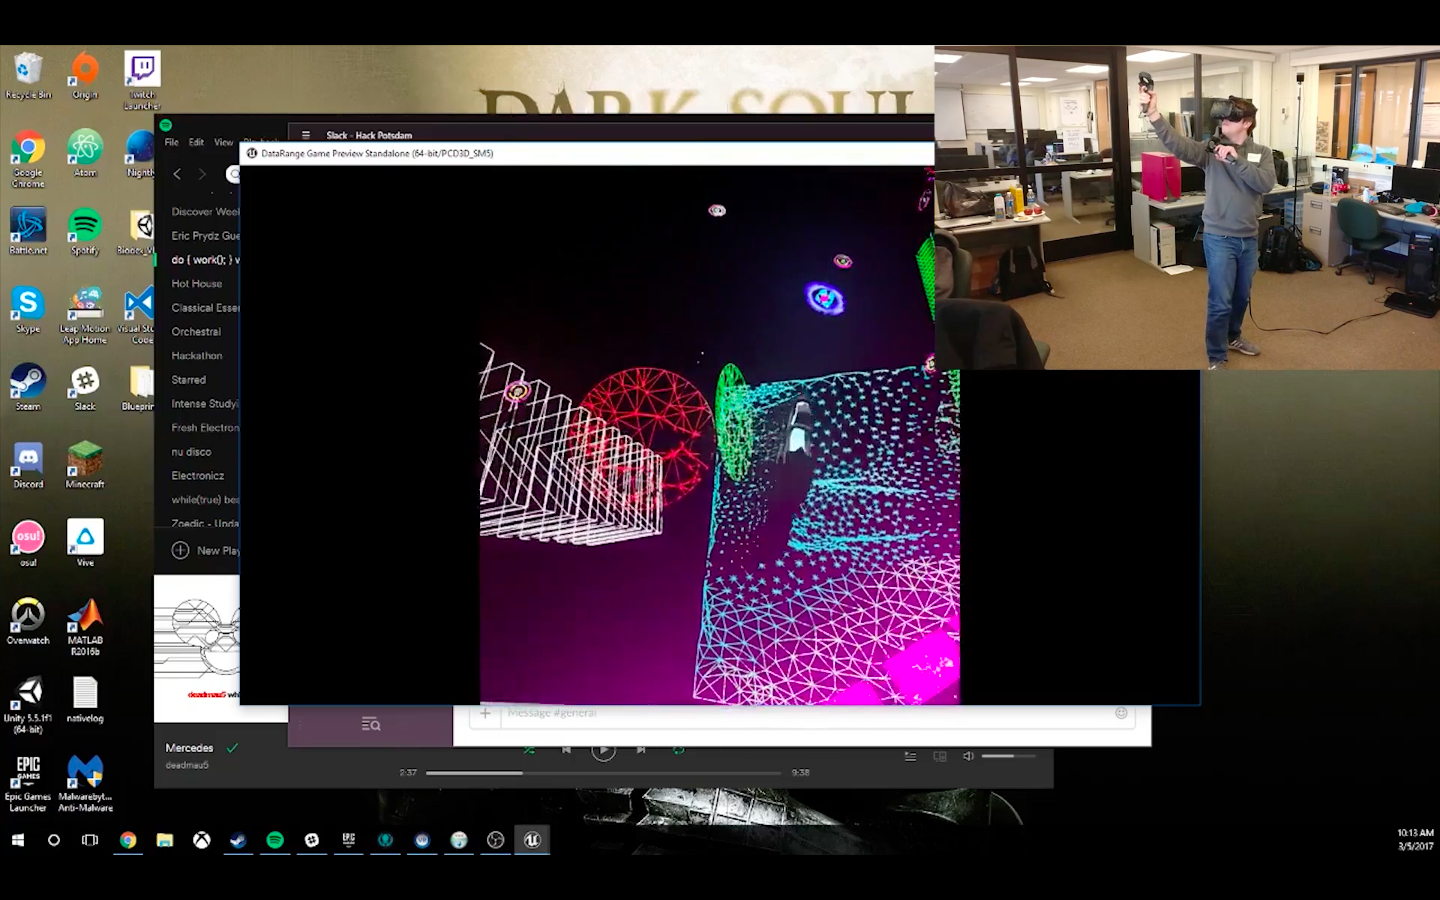Open the Slack hamburger menu
Screen dimensions: 1440x900
pos(306,135)
